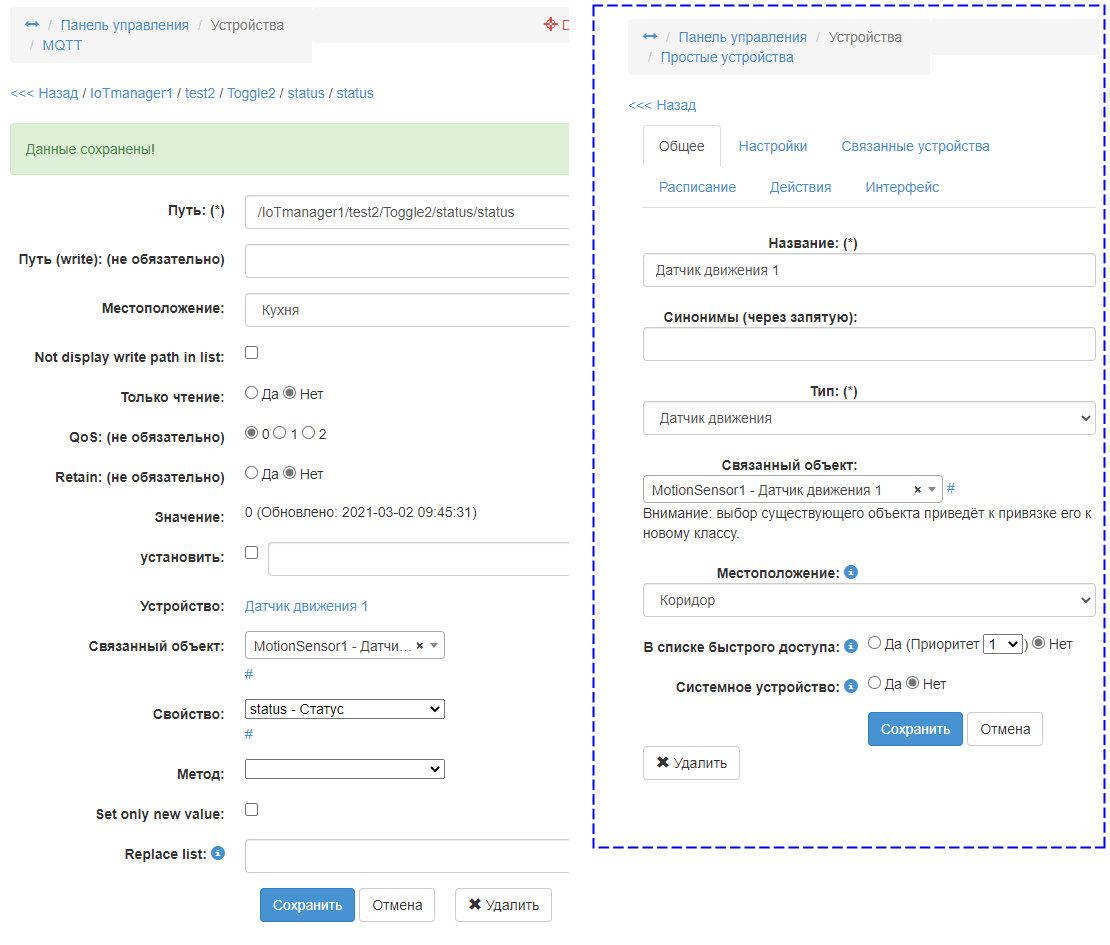Open the Свойство status - Статус dropdown
Screen dimensions: 1110x945
[x=345, y=709]
